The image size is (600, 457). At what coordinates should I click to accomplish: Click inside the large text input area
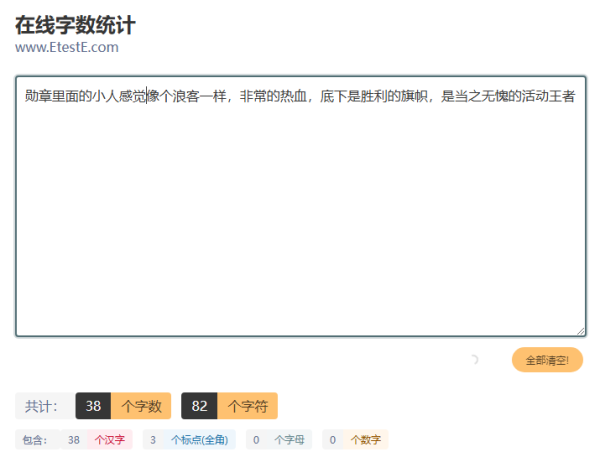point(300,206)
